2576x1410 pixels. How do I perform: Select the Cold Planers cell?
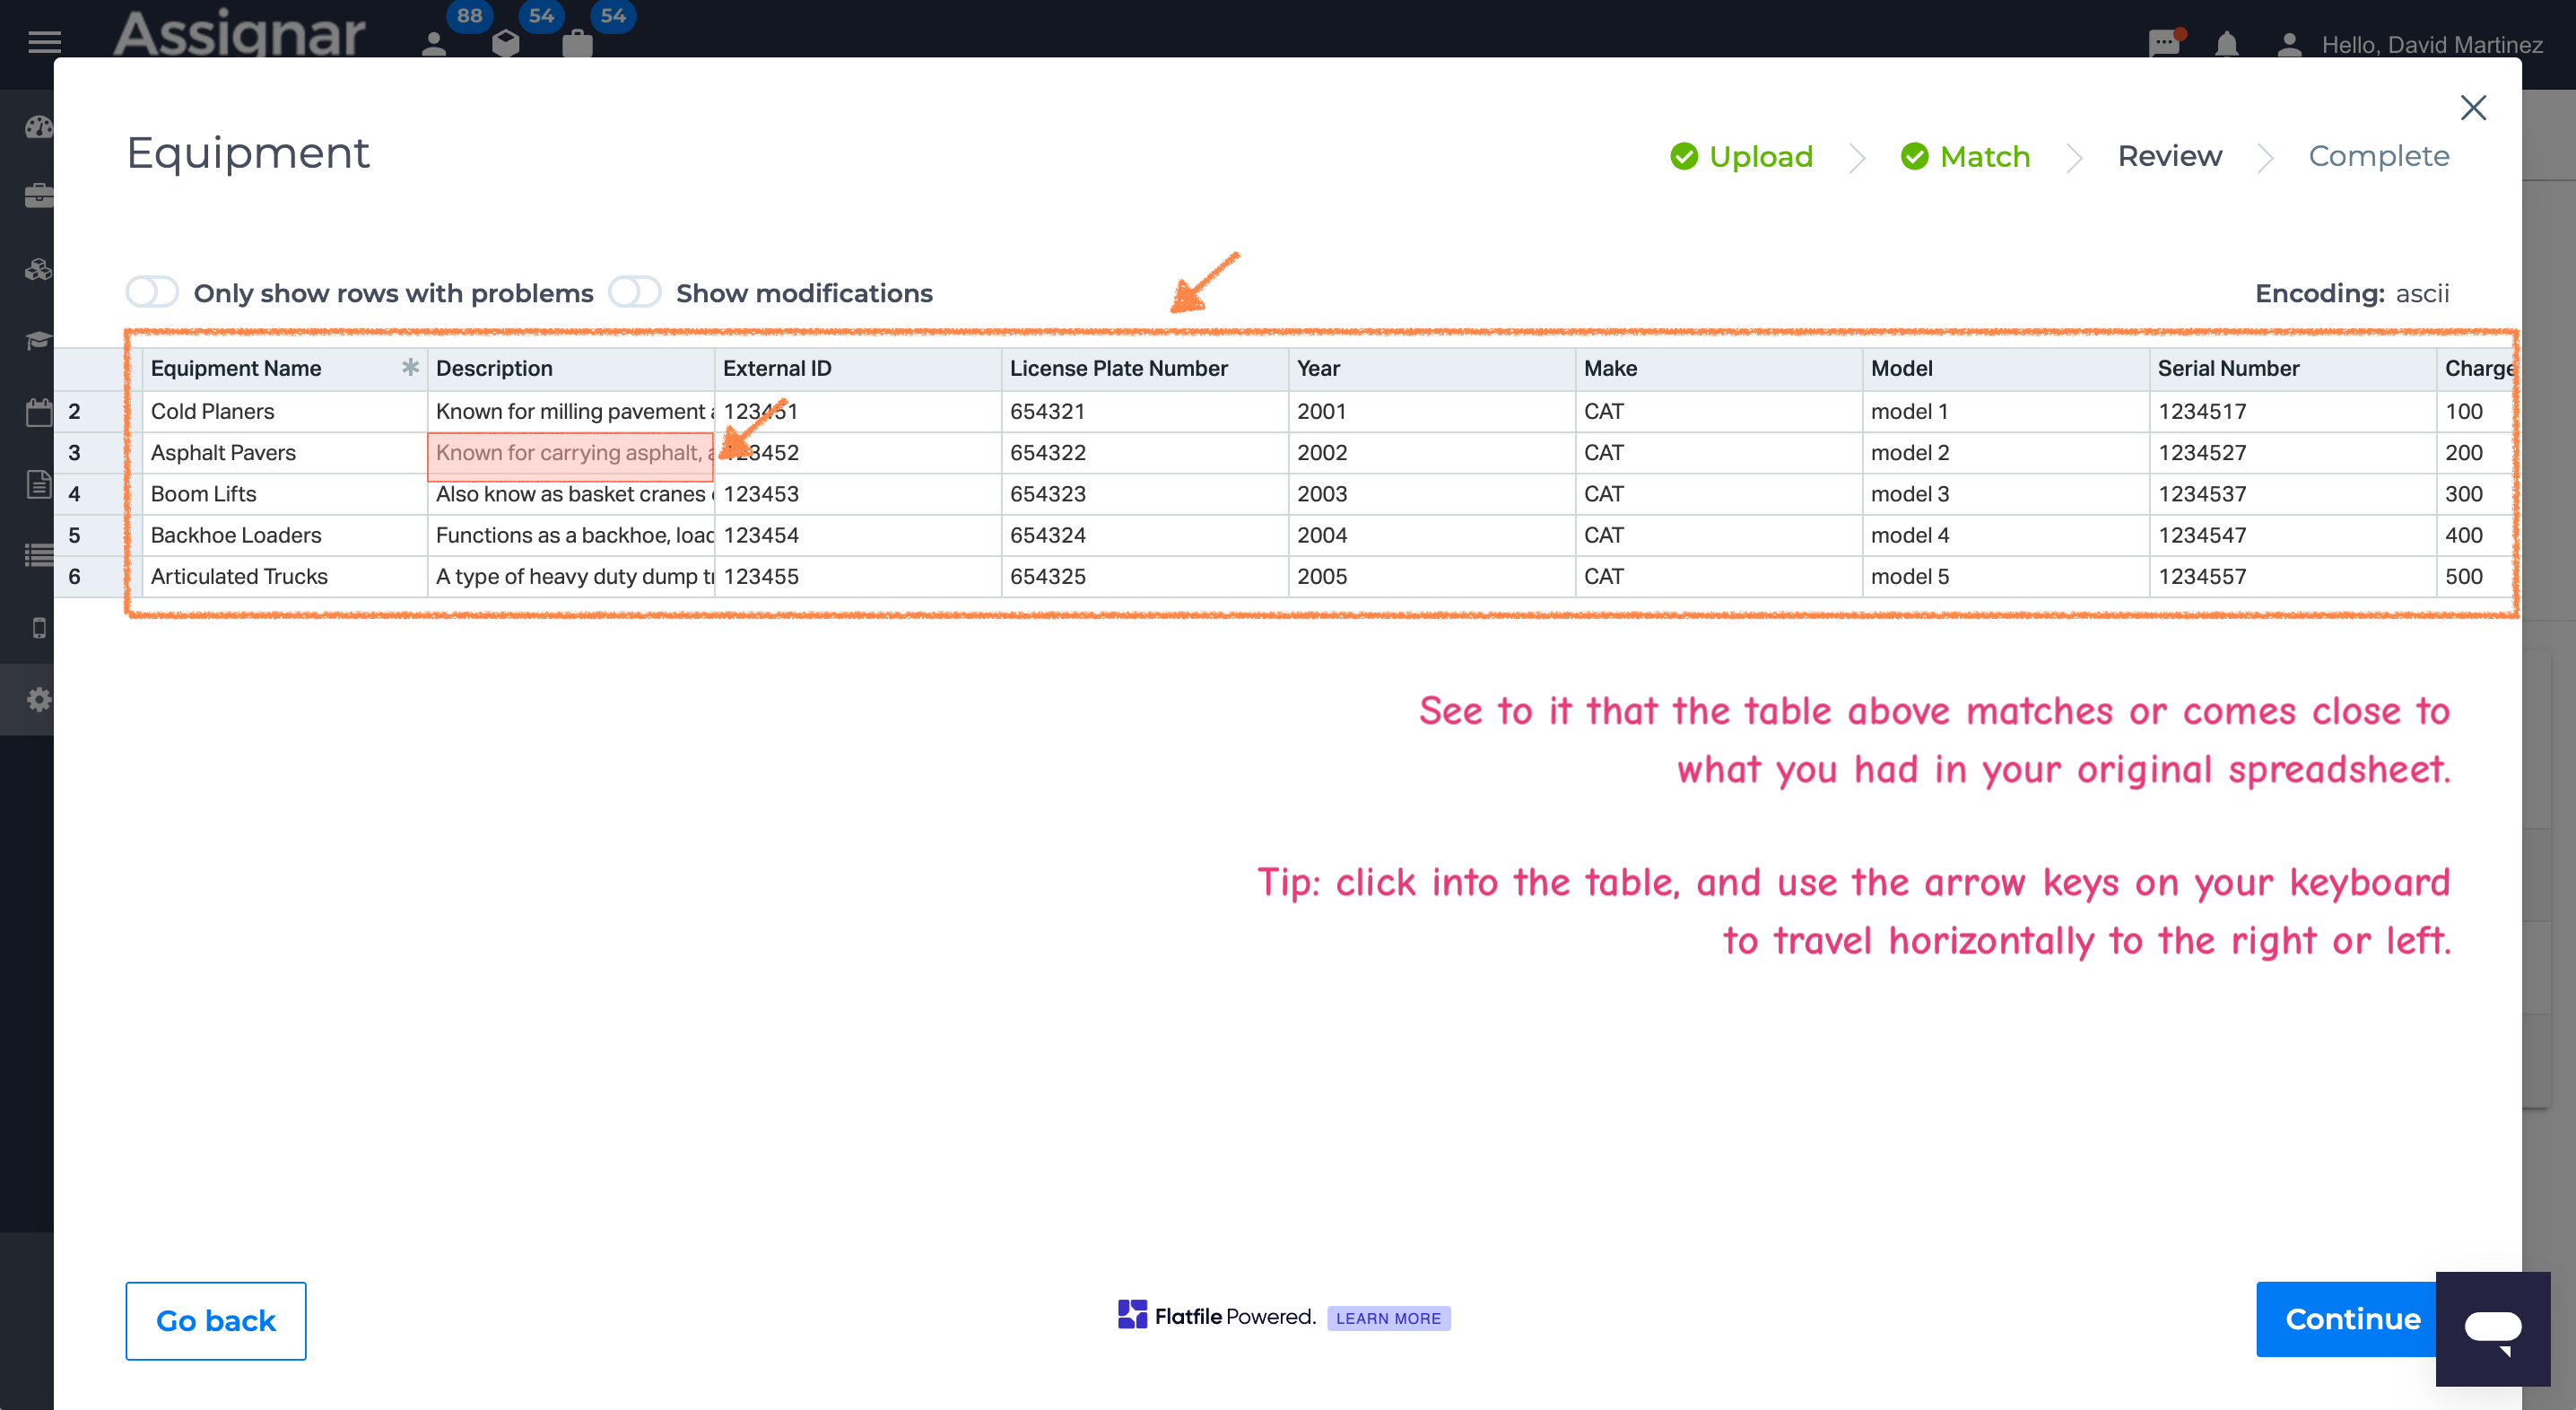click(284, 411)
